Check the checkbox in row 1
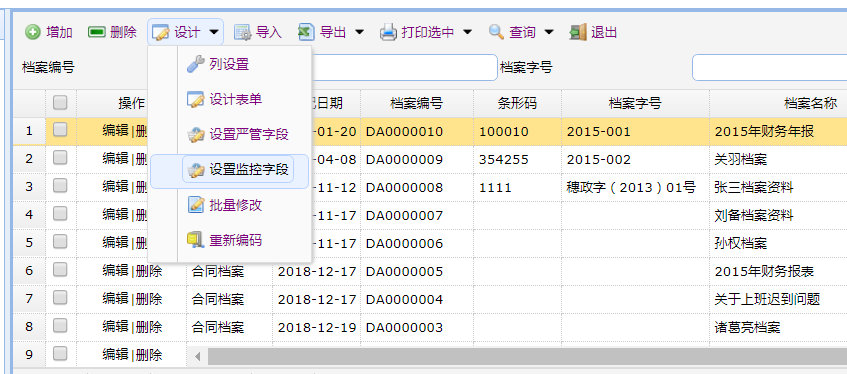 [60, 129]
